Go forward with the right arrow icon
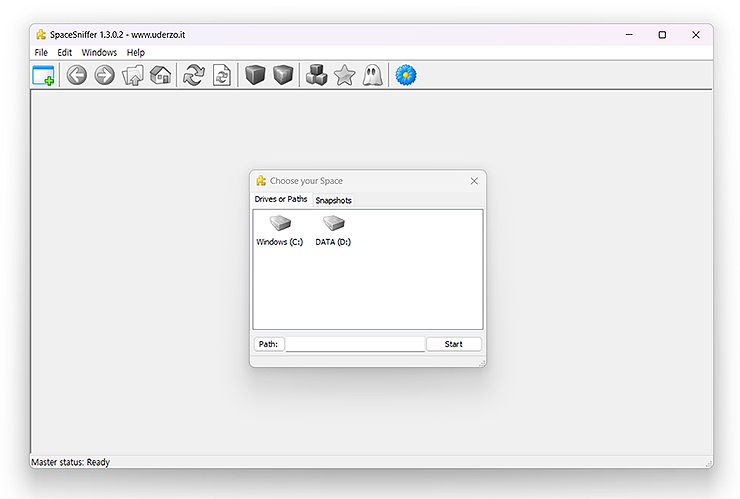Image resolution: width=740 pixels, height=499 pixels. tap(104, 75)
